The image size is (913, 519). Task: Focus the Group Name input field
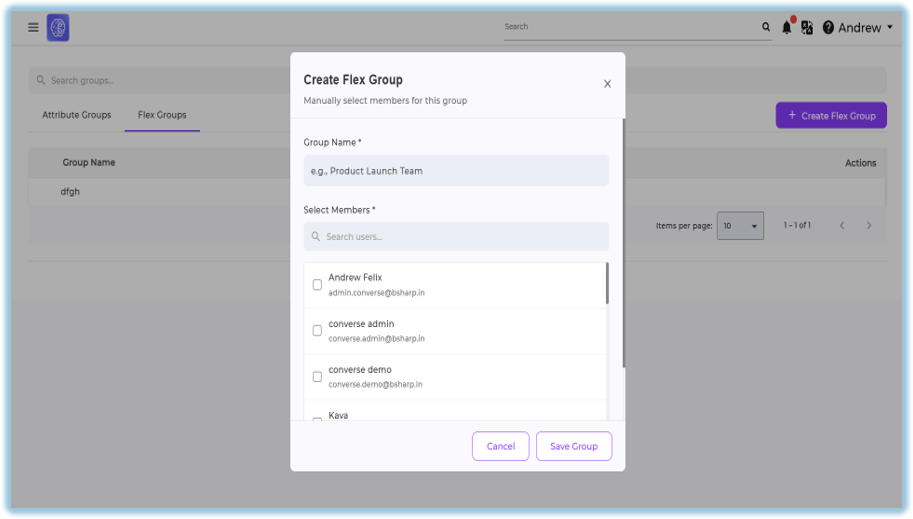(x=456, y=171)
